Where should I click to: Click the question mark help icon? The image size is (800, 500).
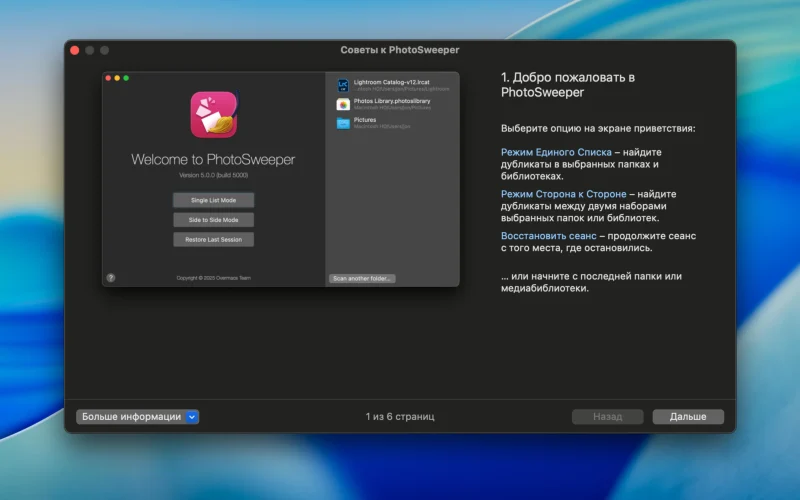pyautogui.click(x=111, y=278)
